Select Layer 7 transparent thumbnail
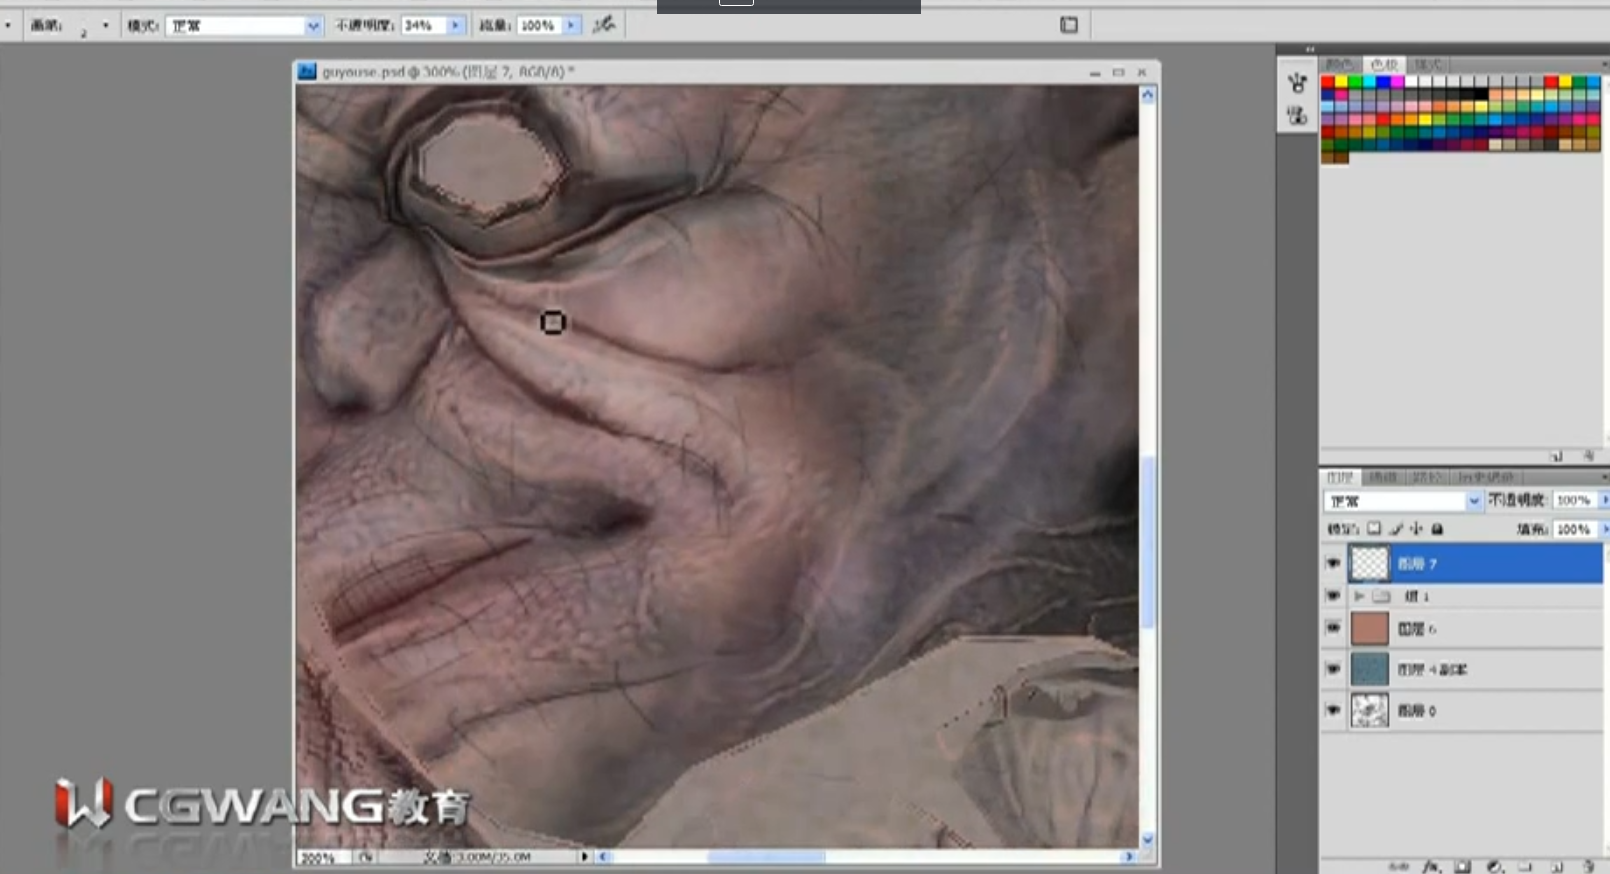The width and height of the screenshot is (1610, 874). coord(1370,563)
